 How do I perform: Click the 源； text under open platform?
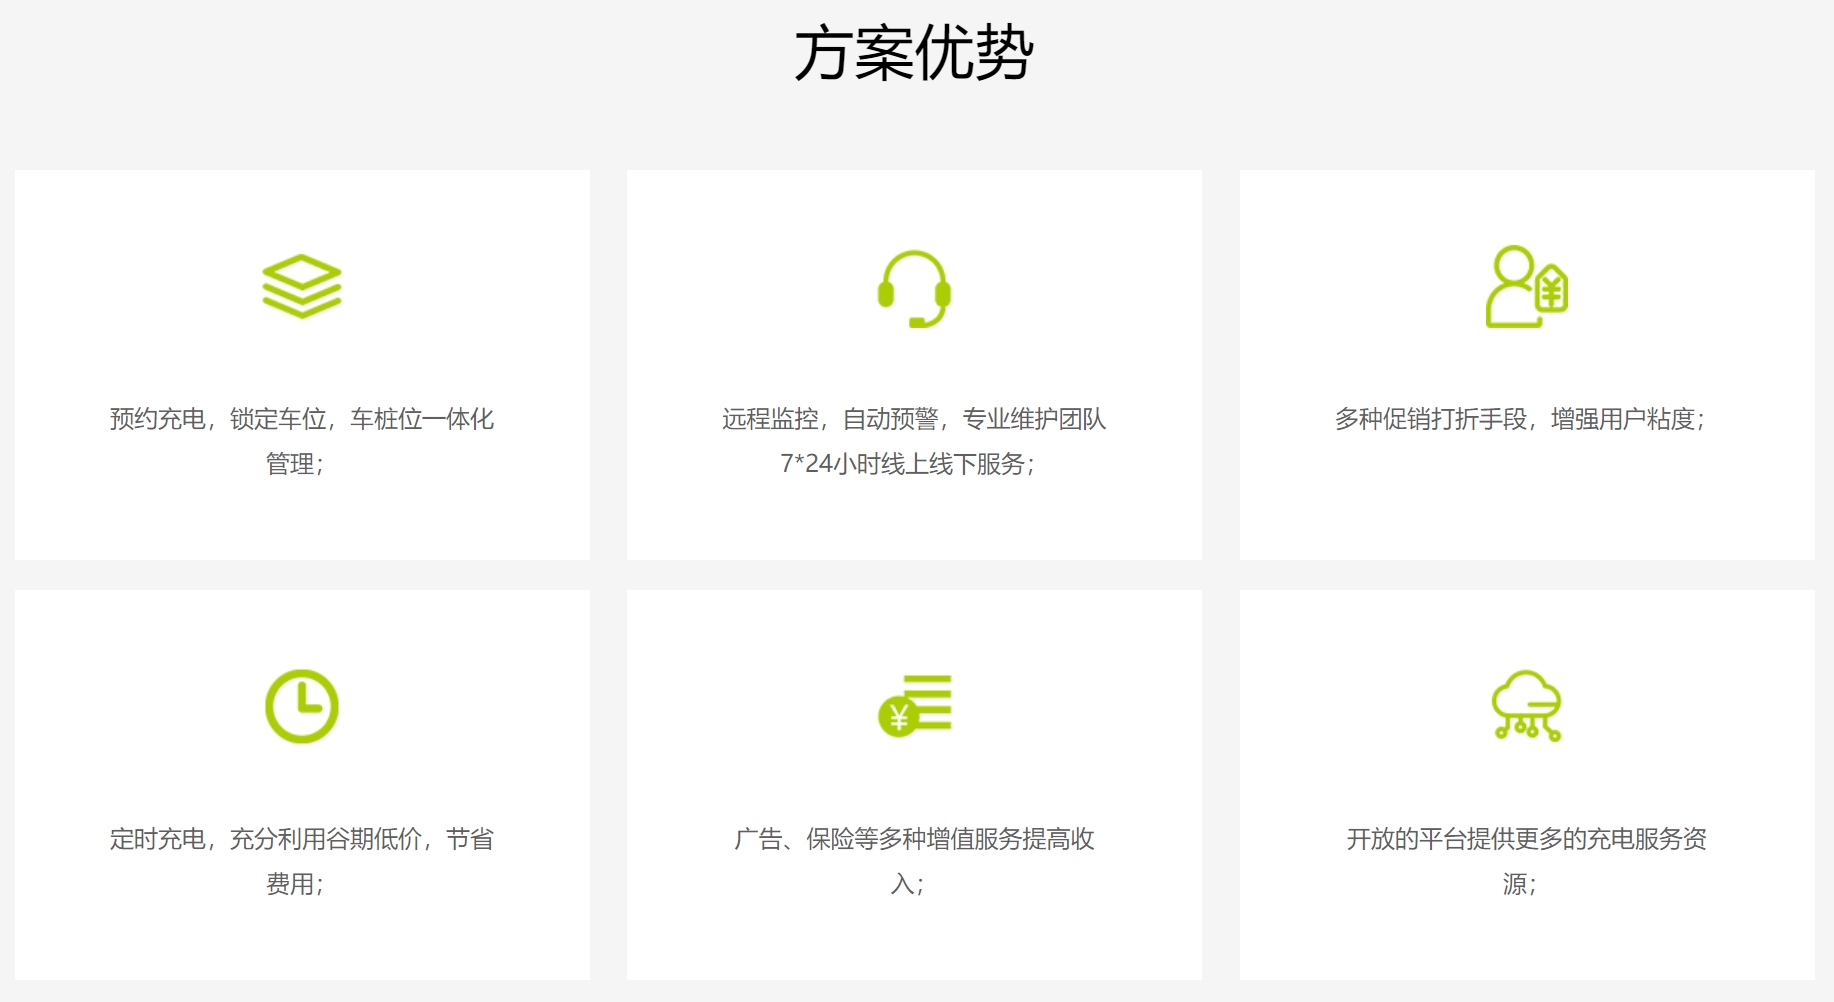pyautogui.click(x=1520, y=884)
